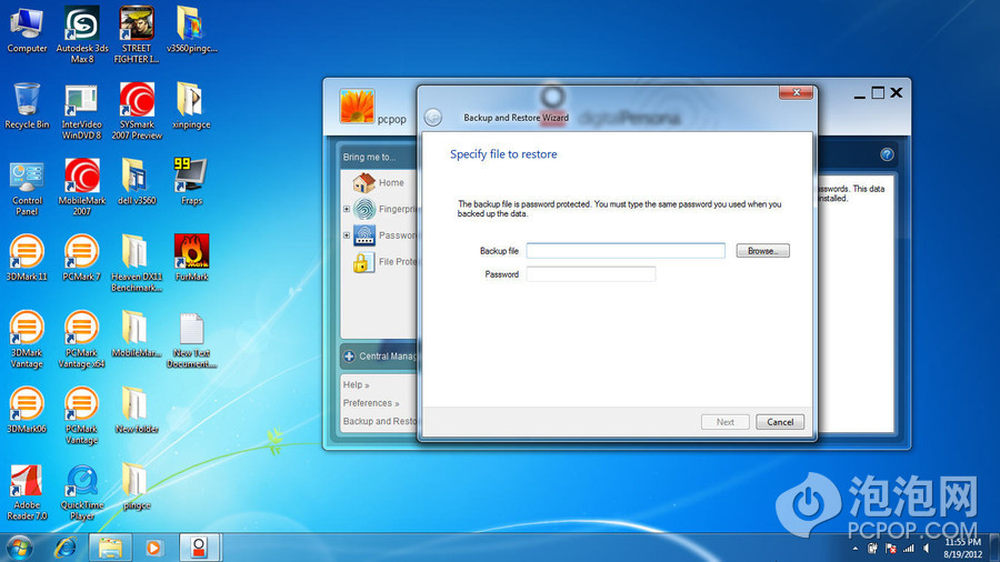Open the Help link in sidebar
Screen dimensions: 1000x562
[356, 385]
